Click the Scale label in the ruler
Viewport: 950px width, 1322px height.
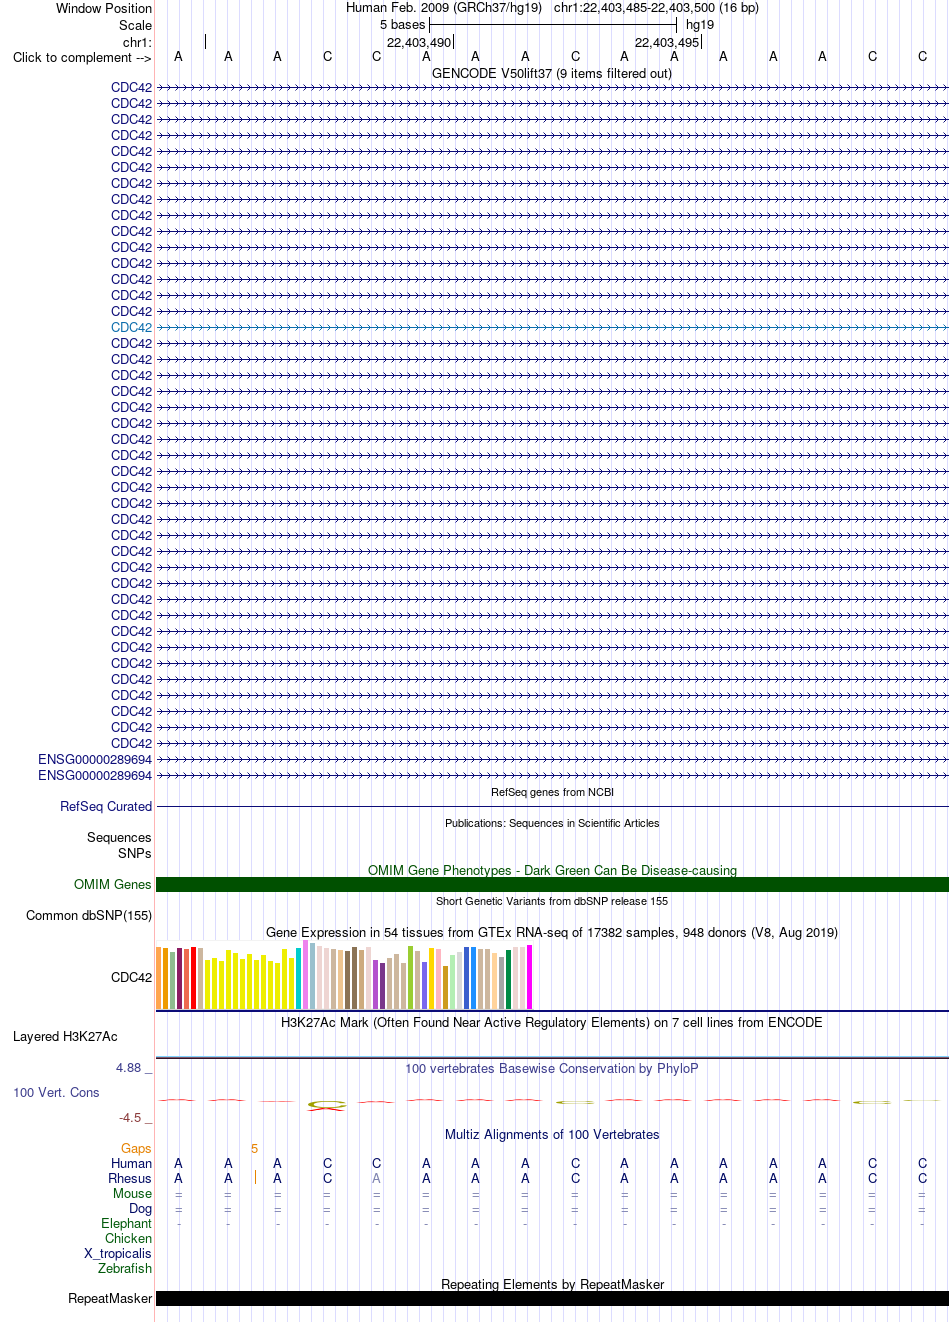(135, 25)
